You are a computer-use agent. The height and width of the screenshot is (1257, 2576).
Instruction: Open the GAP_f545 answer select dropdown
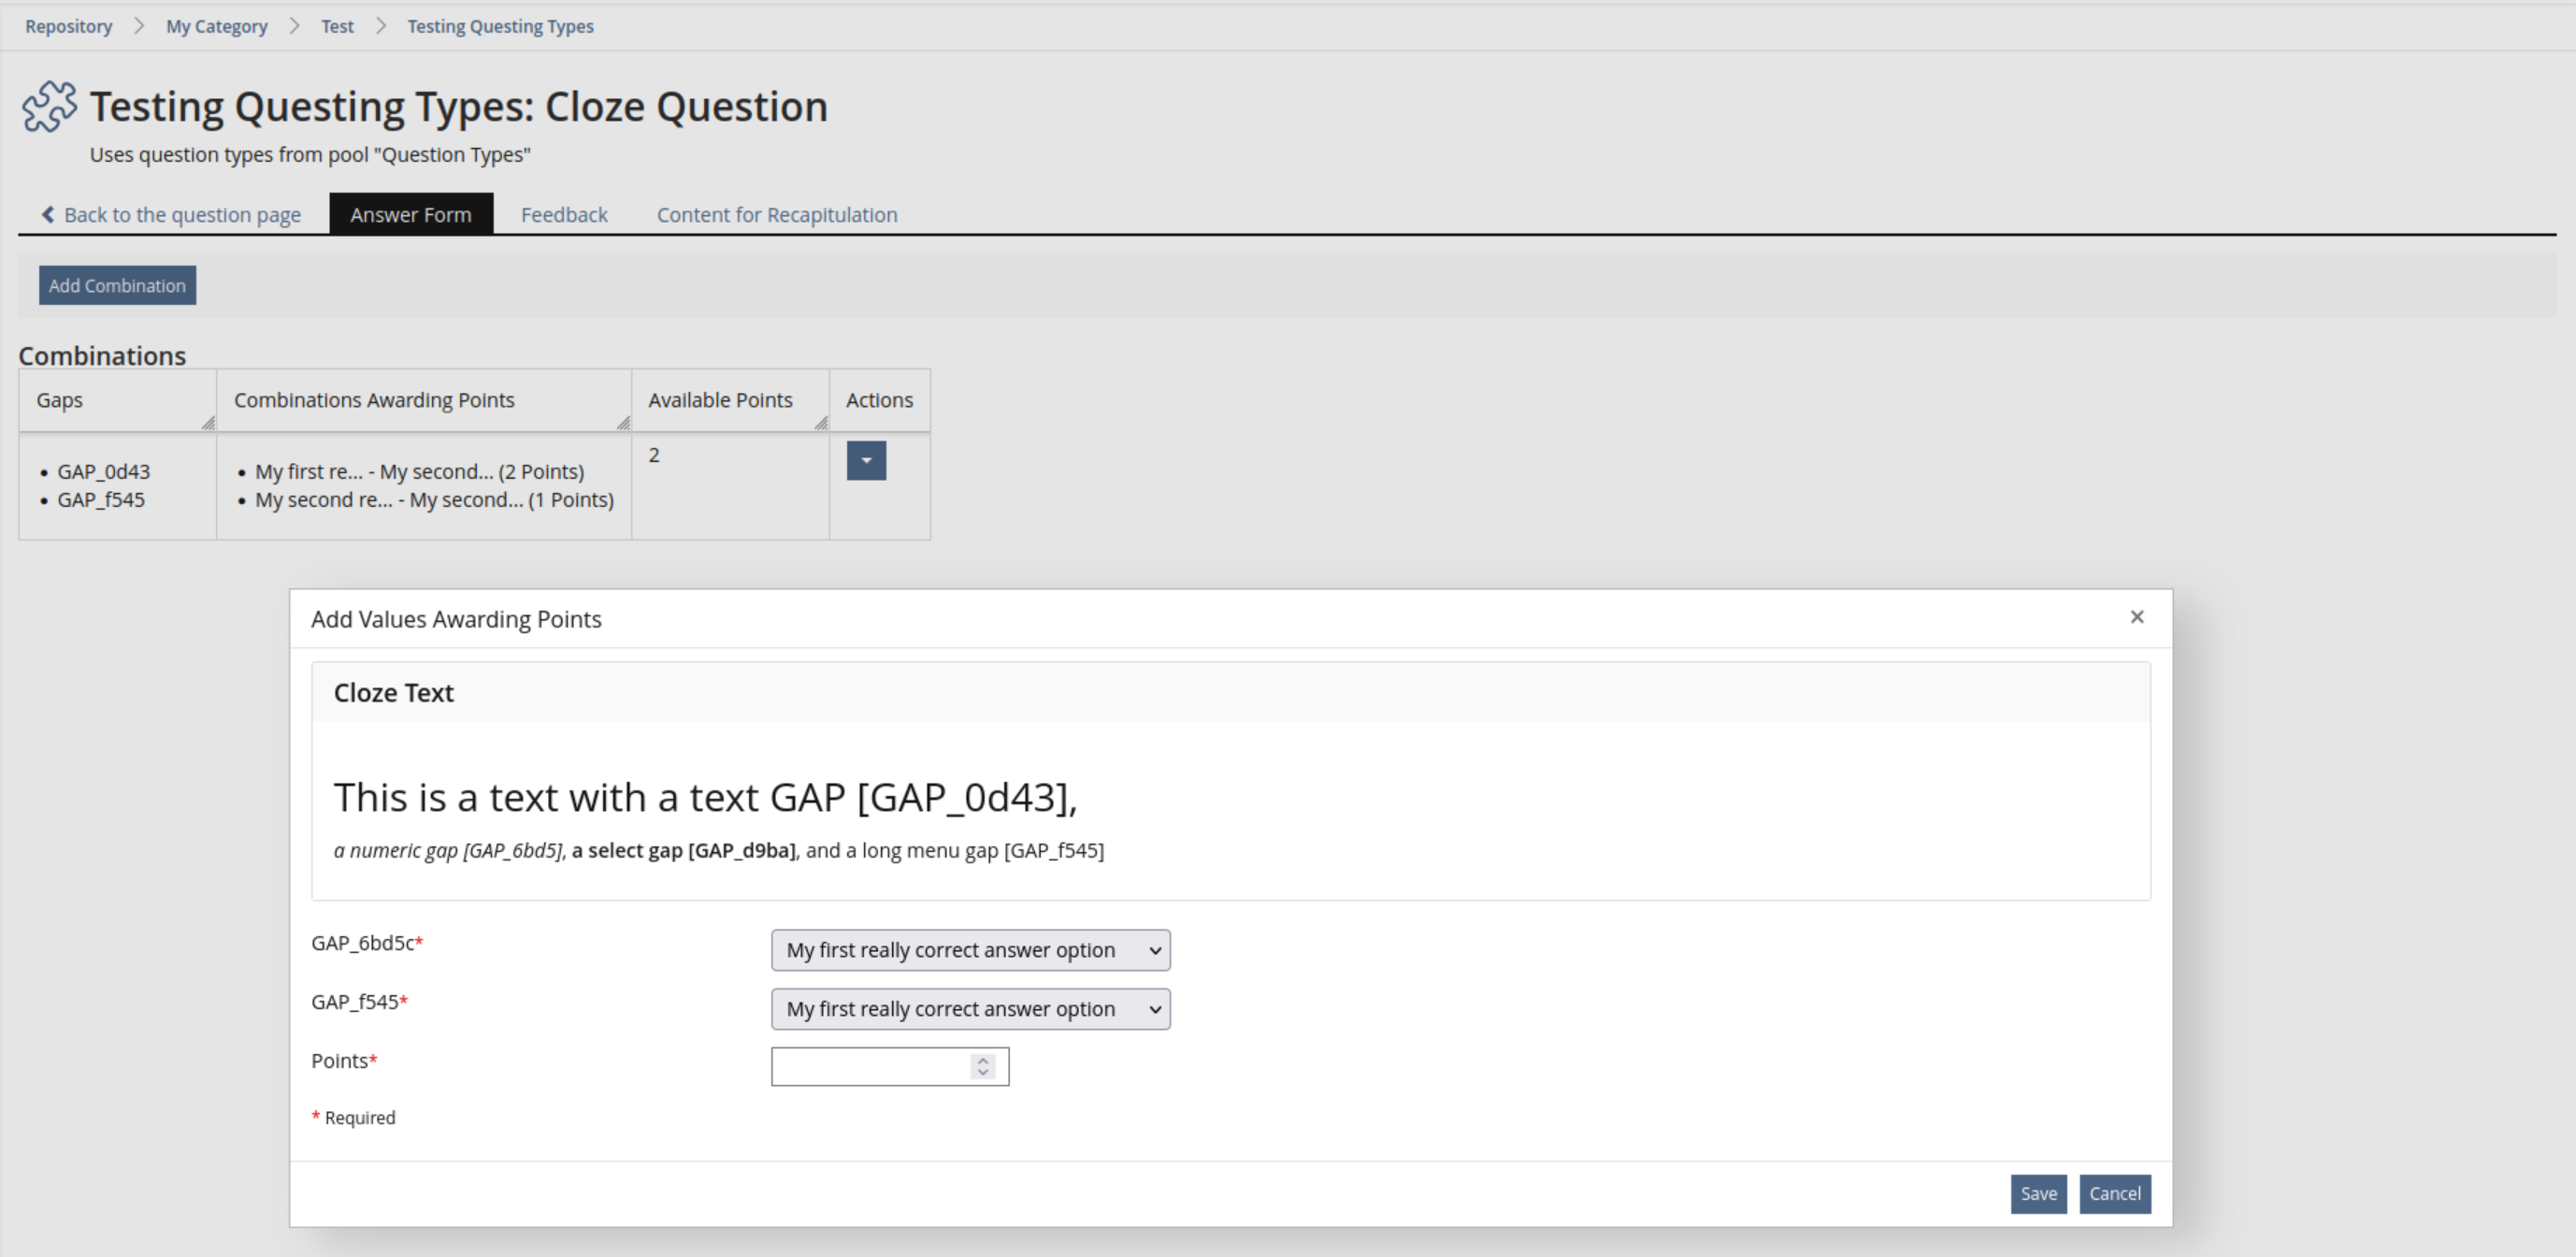(970, 1009)
